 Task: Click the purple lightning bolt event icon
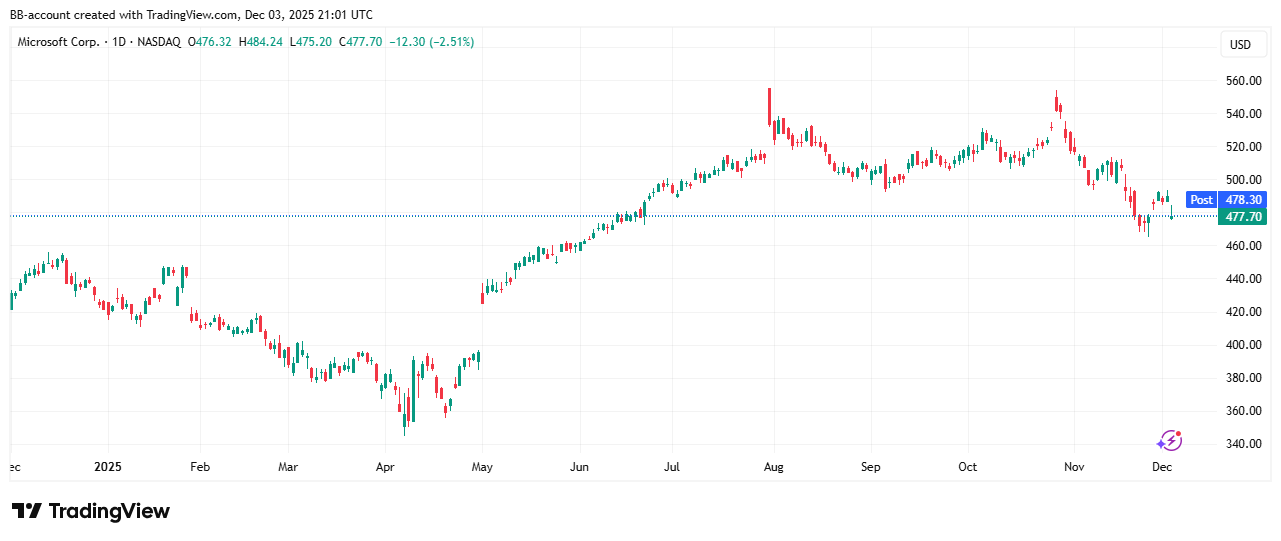tap(1169, 441)
